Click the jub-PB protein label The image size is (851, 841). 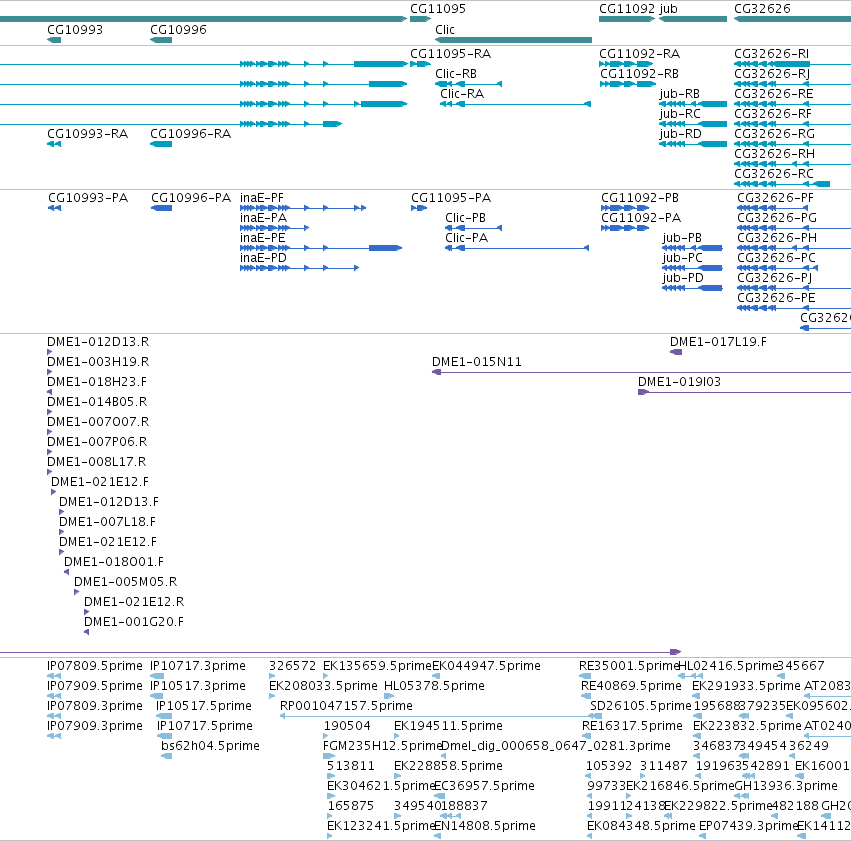[682, 238]
